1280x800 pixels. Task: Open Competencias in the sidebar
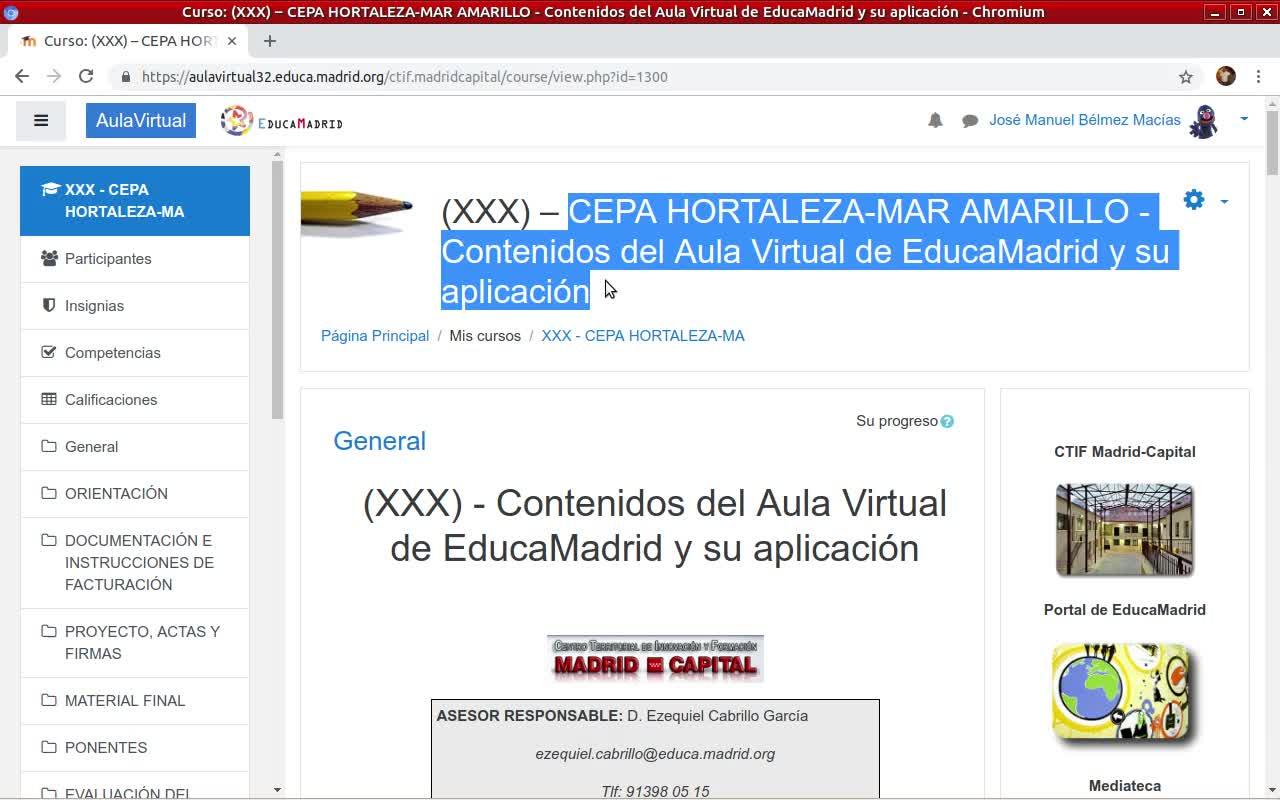pos(135,353)
